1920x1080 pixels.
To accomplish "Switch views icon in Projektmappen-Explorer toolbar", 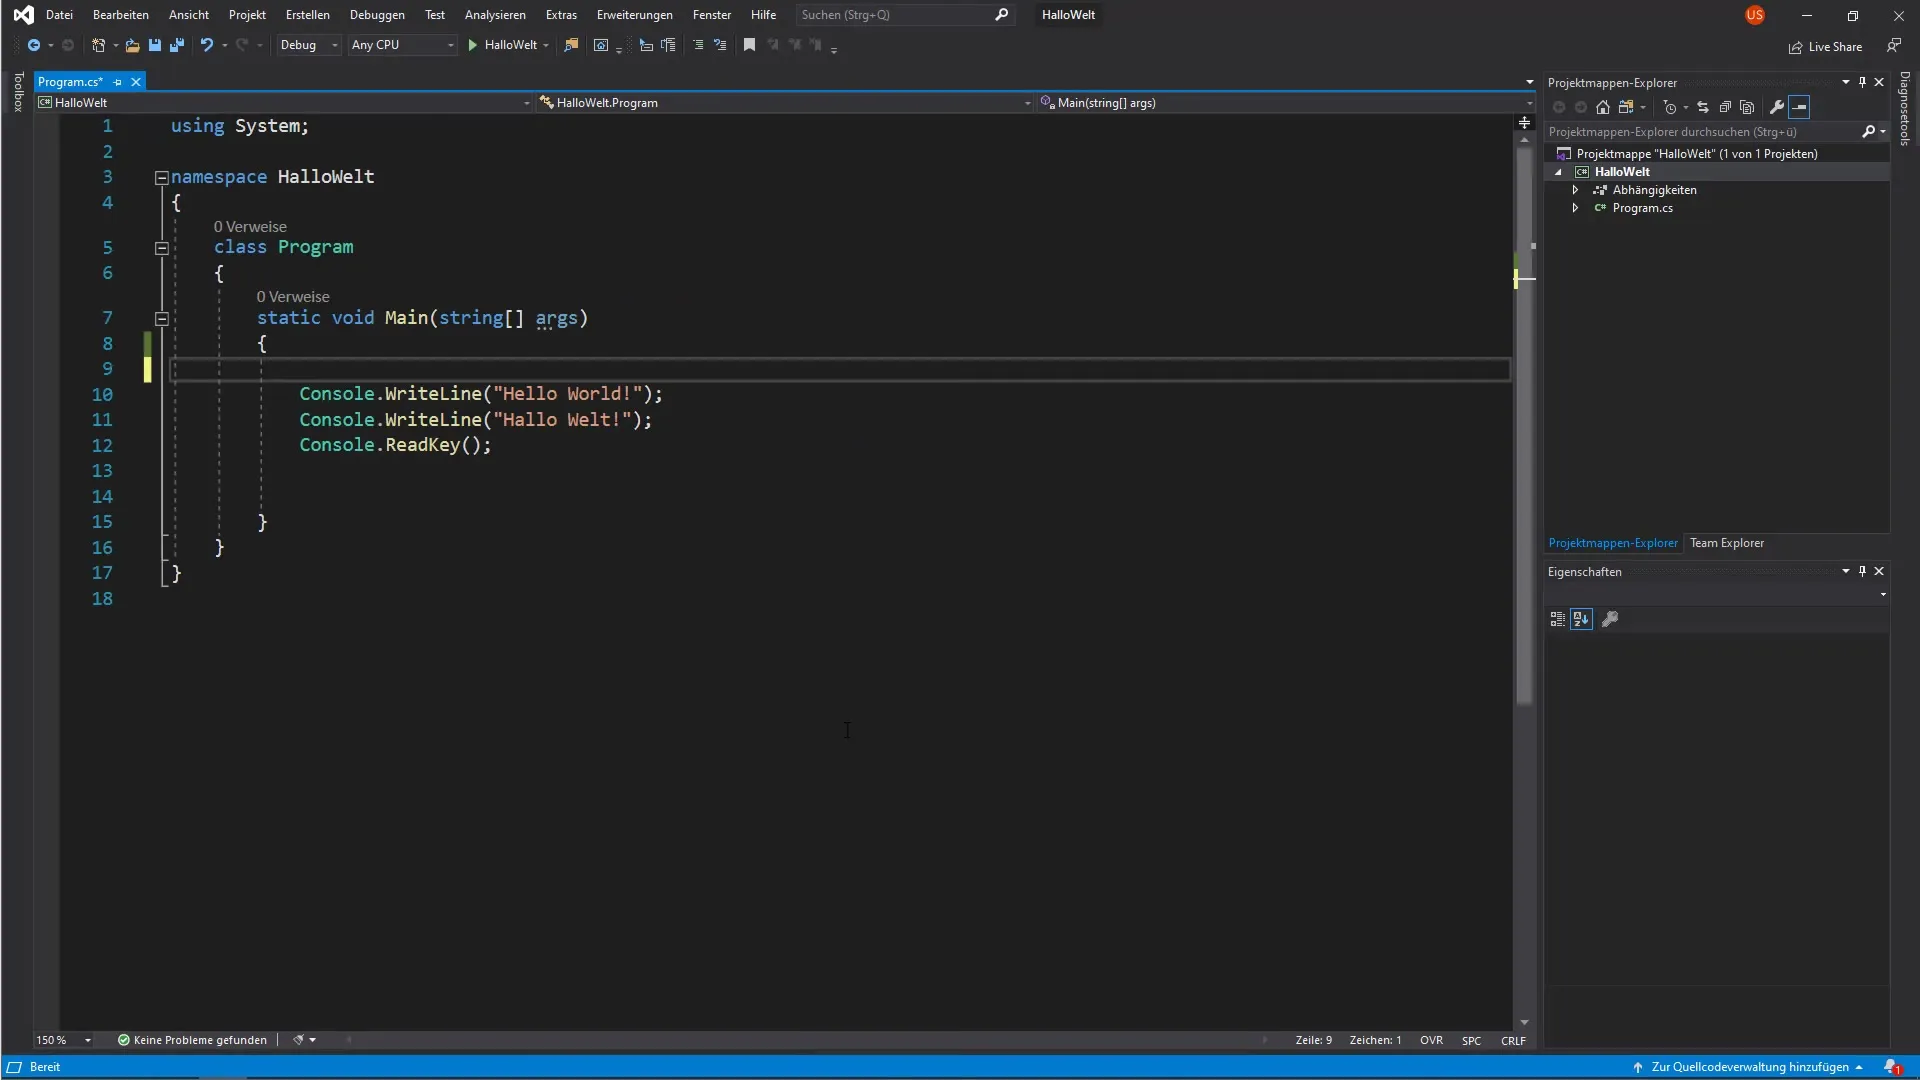I will (1626, 107).
